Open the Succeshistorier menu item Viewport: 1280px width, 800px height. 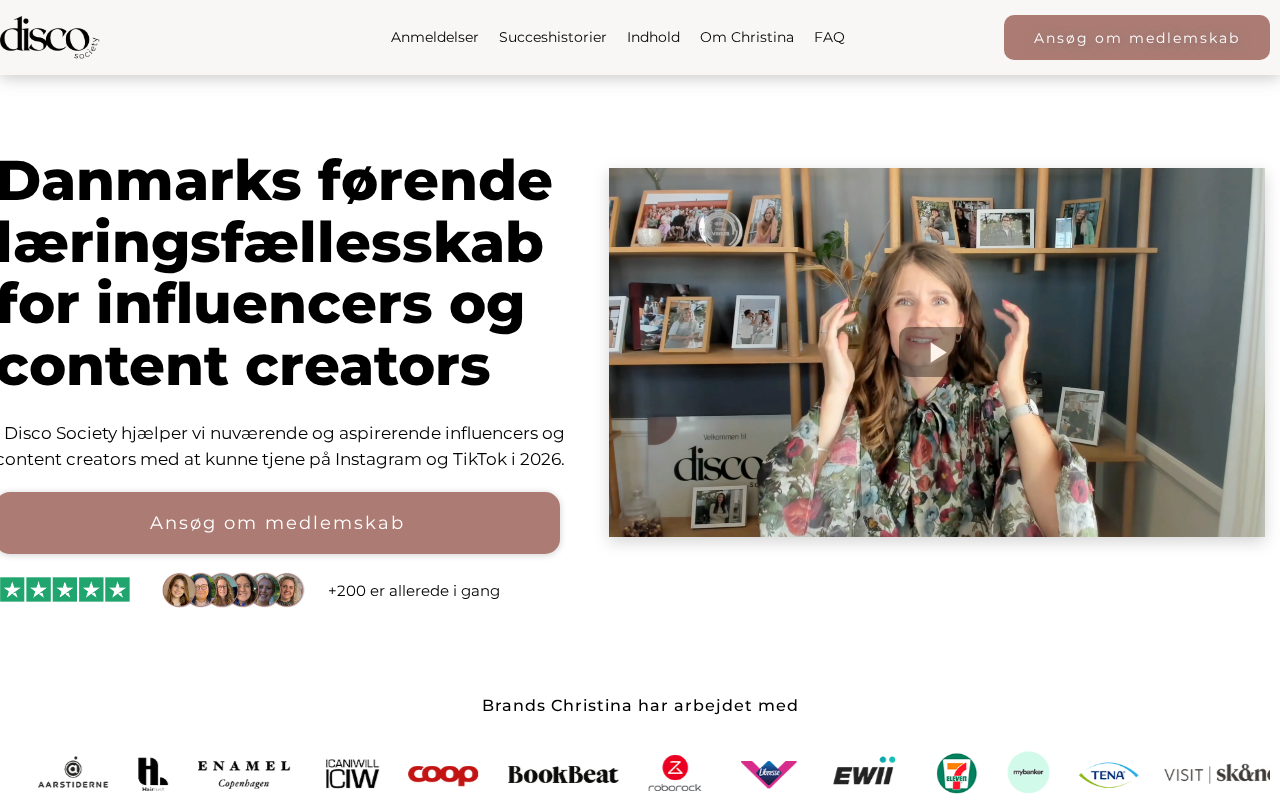(553, 37)
